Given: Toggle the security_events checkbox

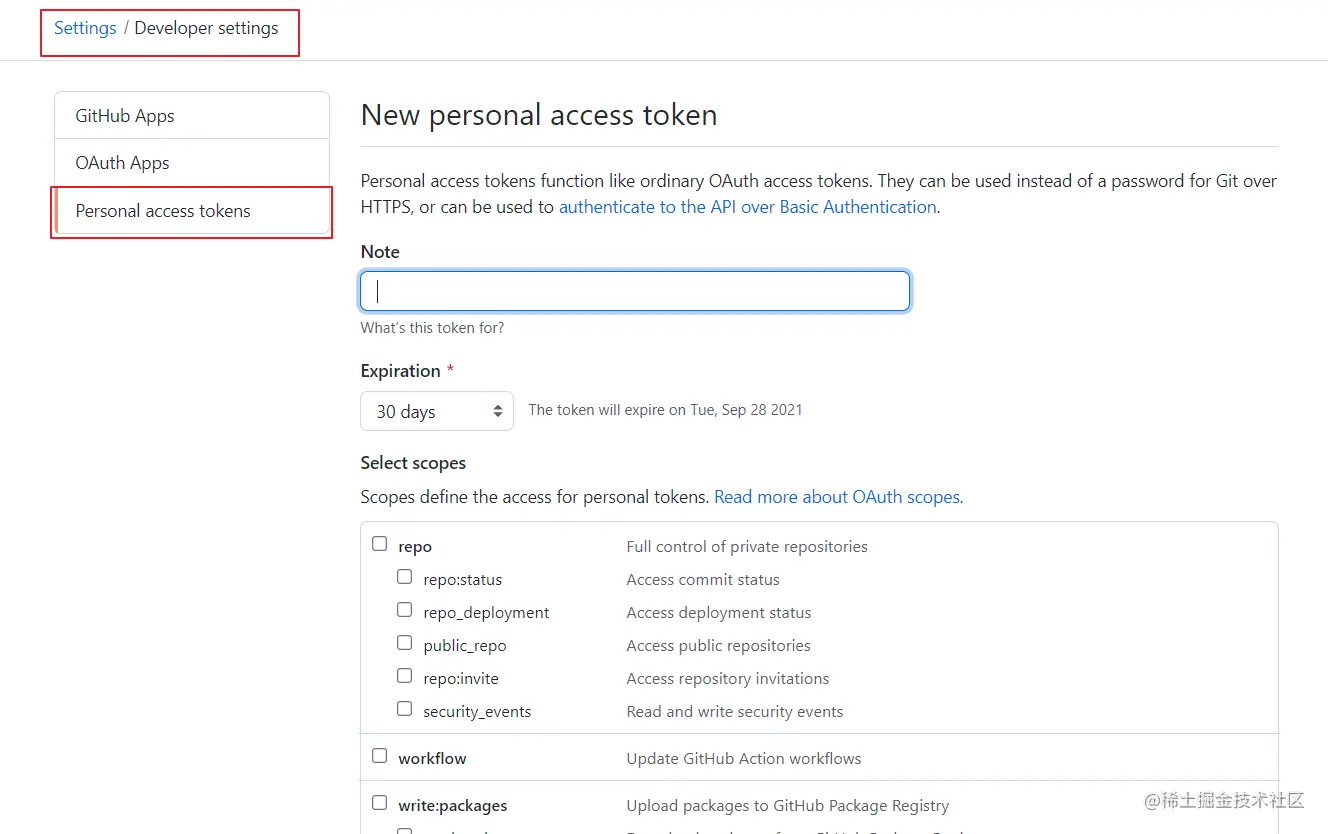Looking at the screenshot, I should pyautogui.click(x=404, y=709).
